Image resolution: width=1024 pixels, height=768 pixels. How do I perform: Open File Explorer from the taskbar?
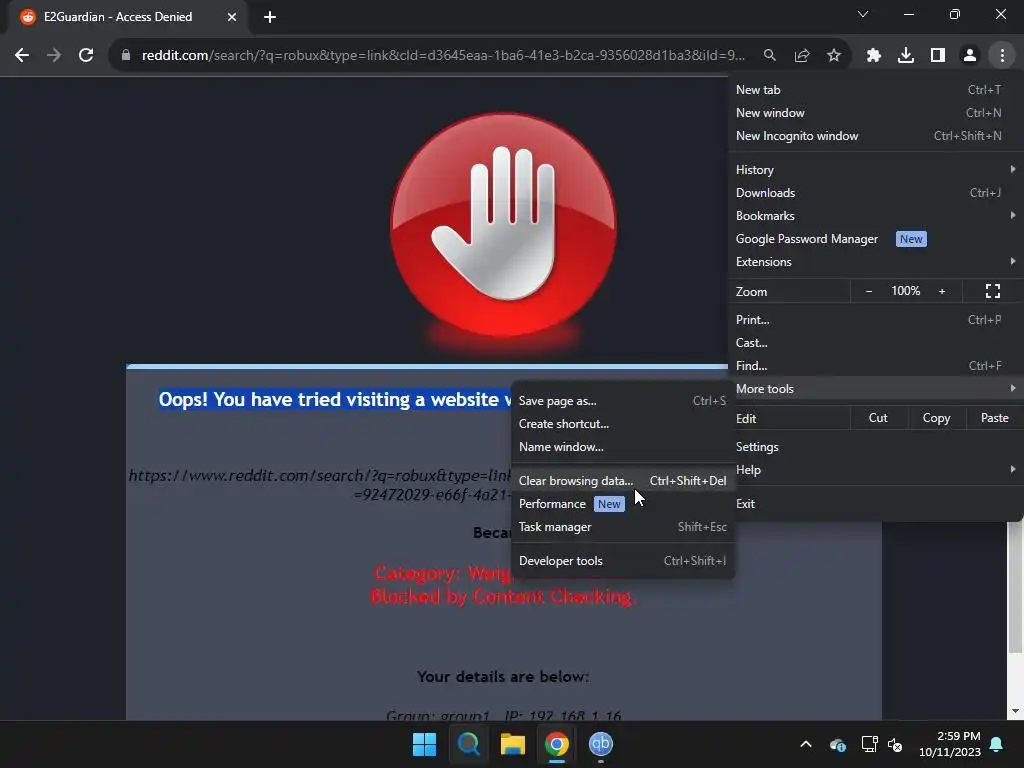click(x=513, y=744)
